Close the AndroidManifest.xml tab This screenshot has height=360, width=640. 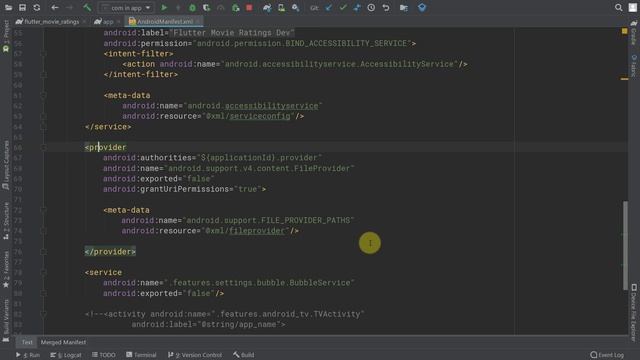tap(198, 22)
